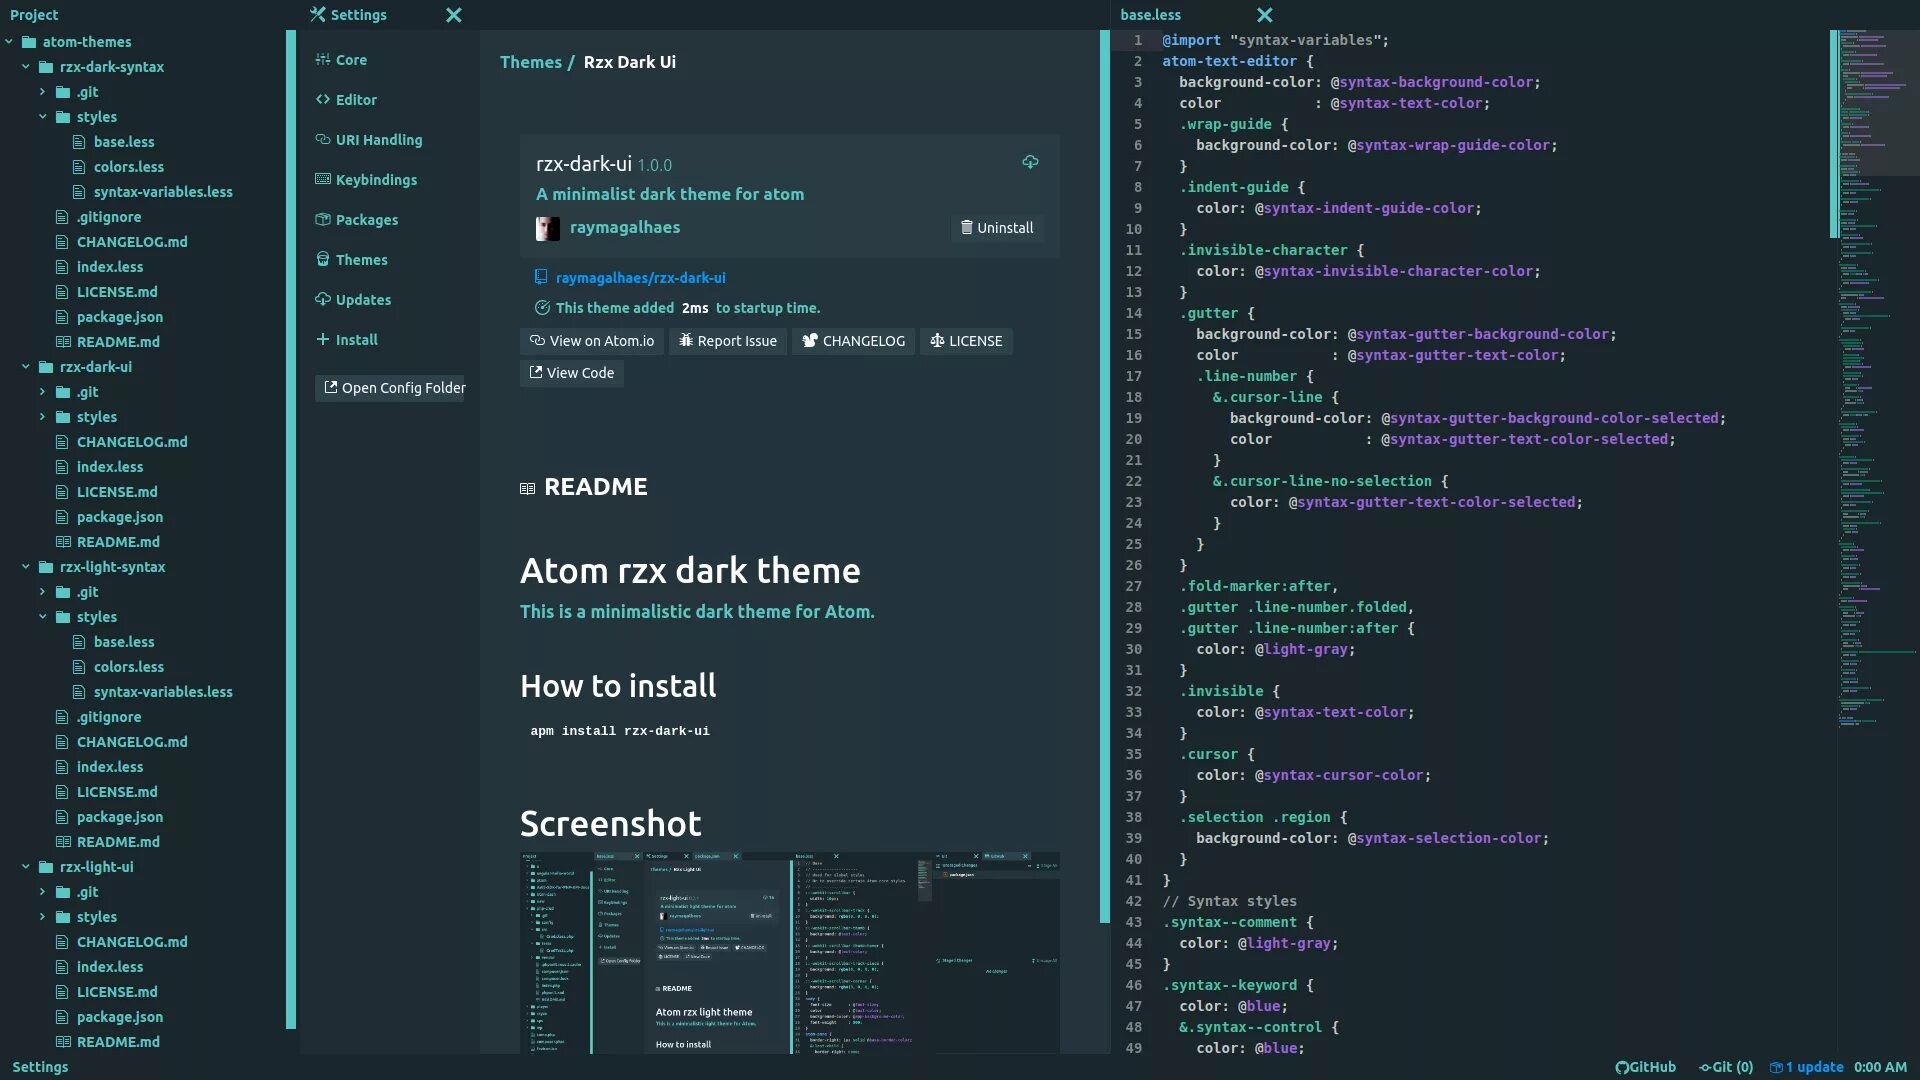Collapse the rzx-light-ui folder
This screenshot has height=1080, width=1920.
(x=26, y=867)
